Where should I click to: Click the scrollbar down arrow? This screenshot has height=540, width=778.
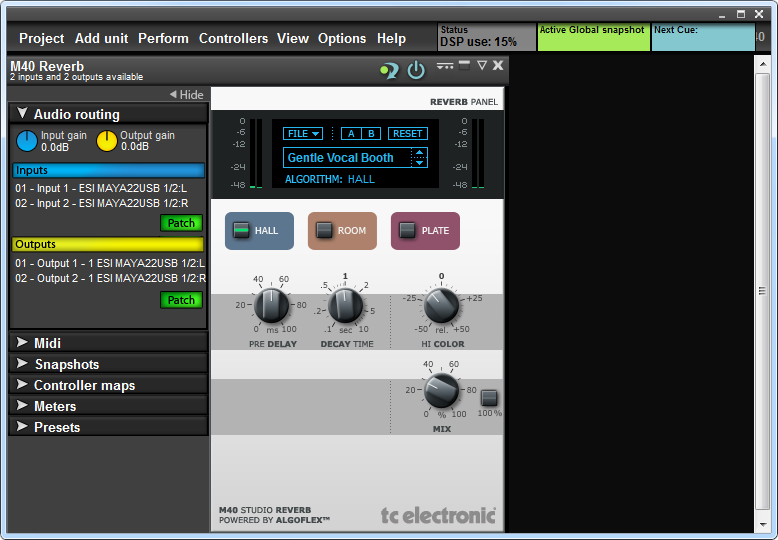(762, 524)
